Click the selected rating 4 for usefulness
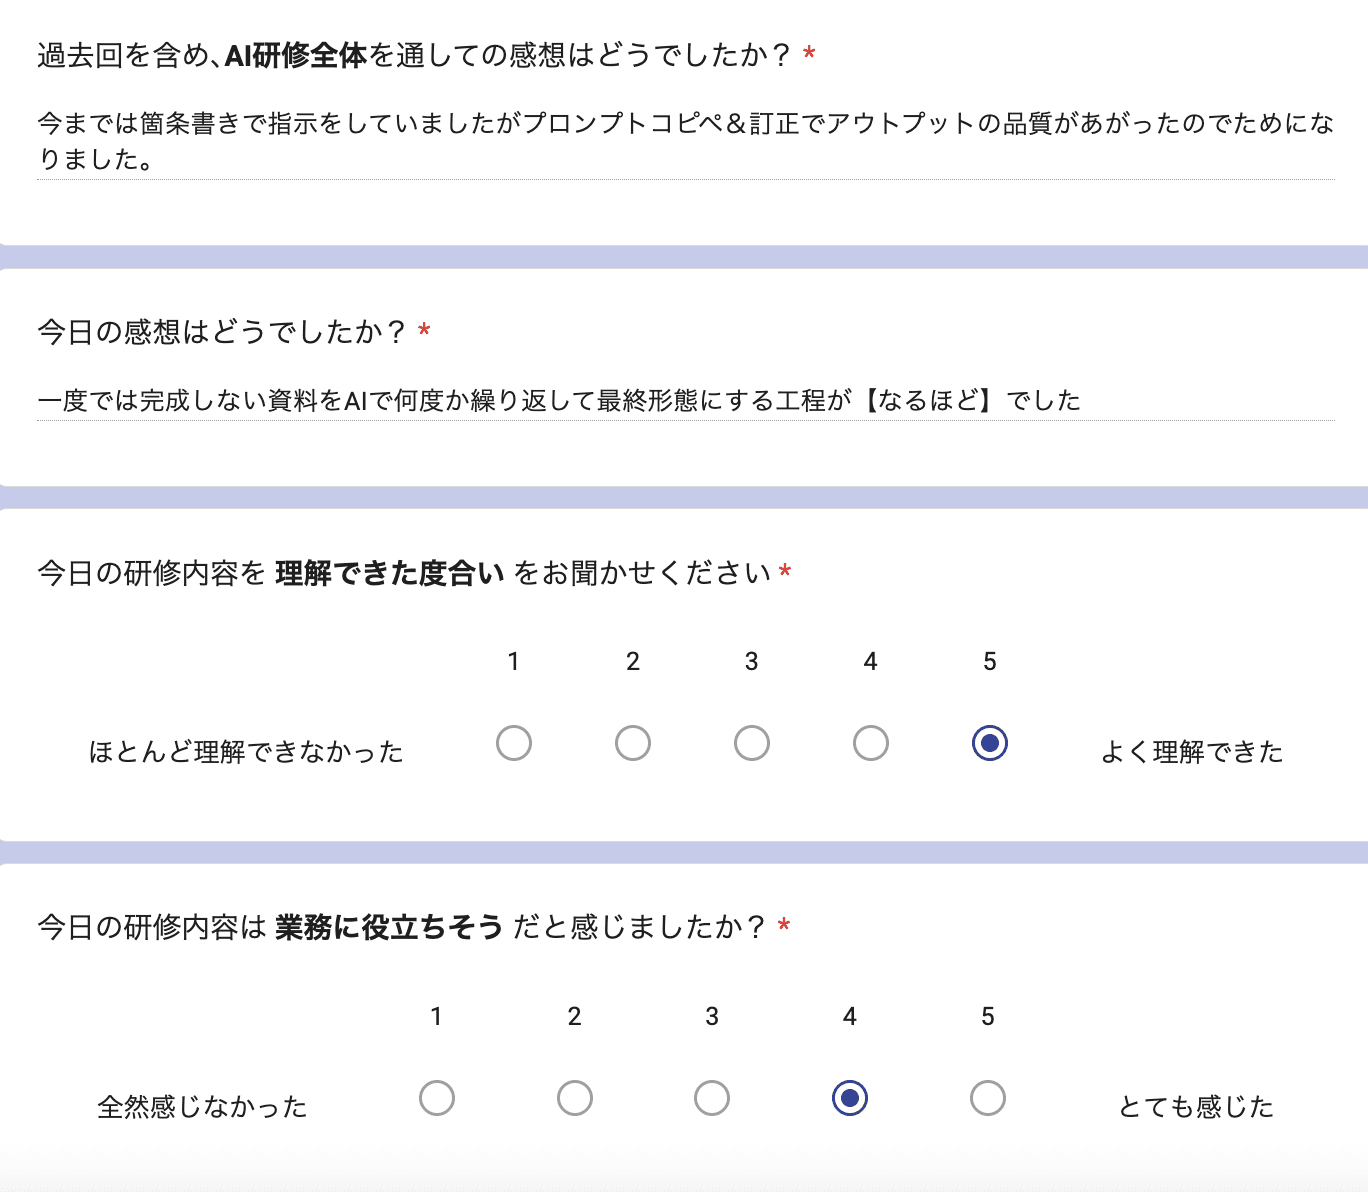Screen dimensions: 1368x1192 click(x=850, y=1098)
